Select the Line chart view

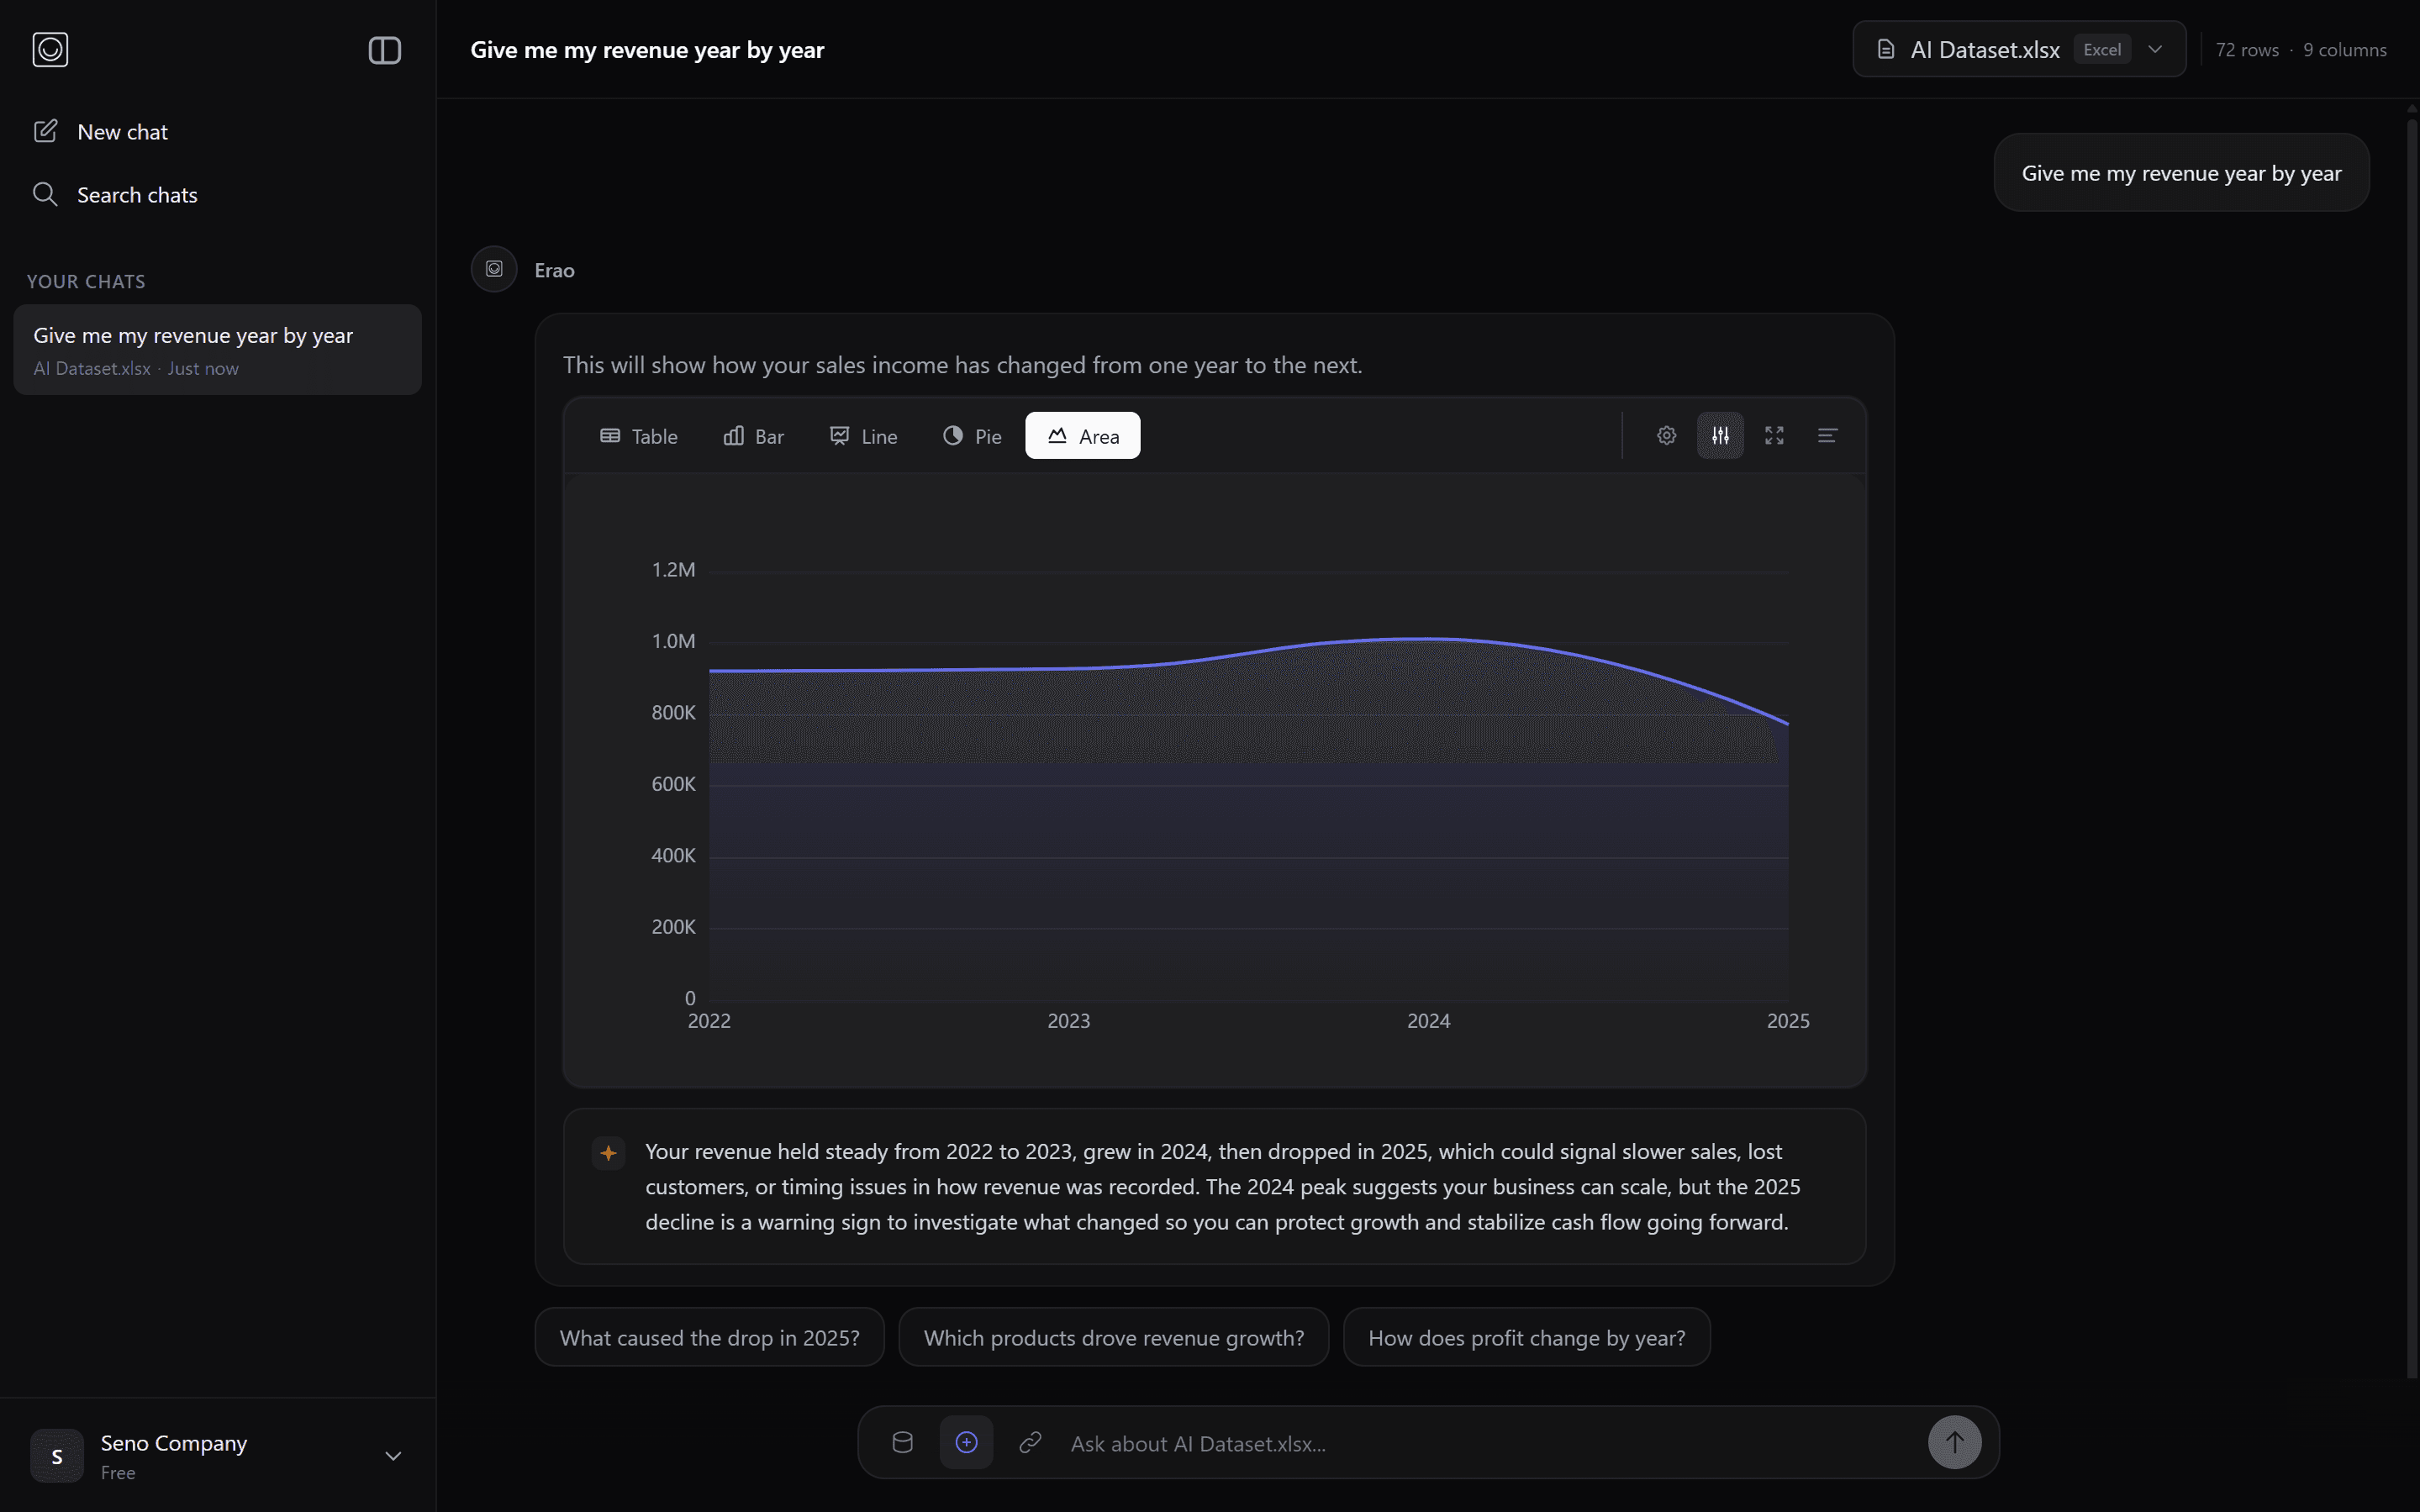click(862, 435)
